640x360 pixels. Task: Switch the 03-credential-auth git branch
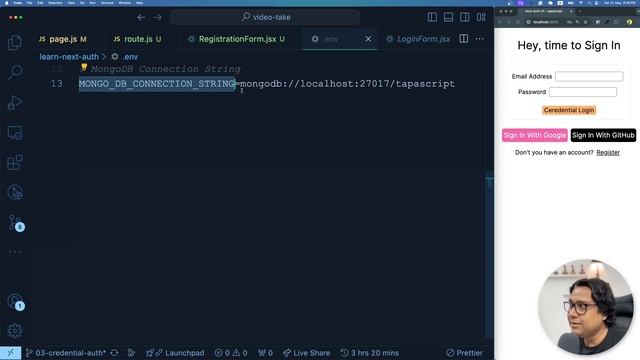click(65, 353)
